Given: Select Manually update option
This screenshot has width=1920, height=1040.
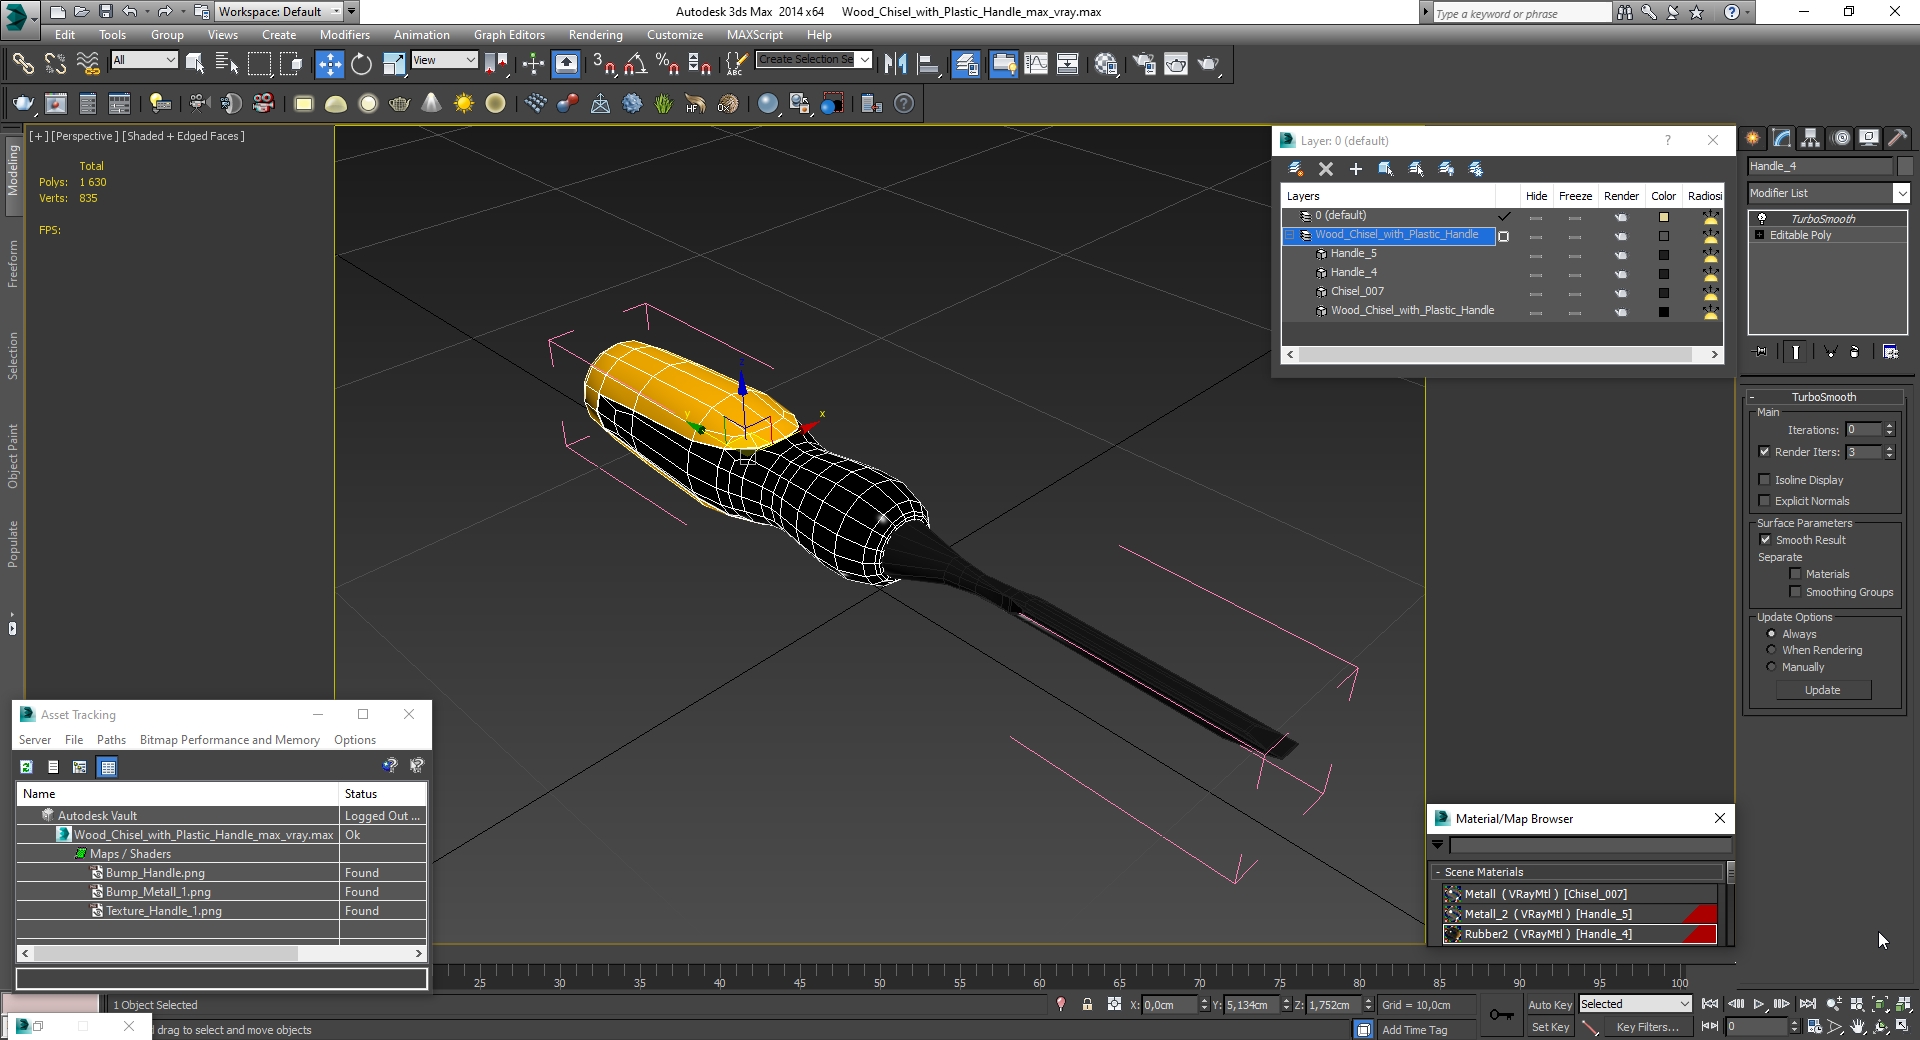Looking at the screenshot, I should [x=1771, y=667].
